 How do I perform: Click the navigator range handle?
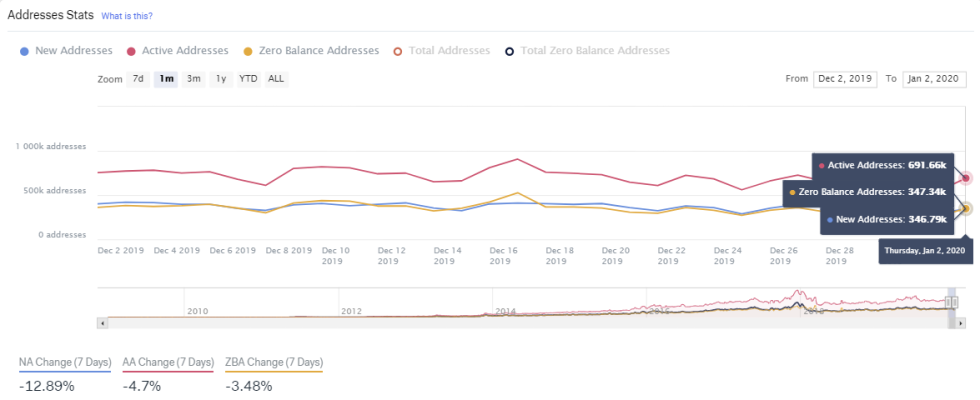[952, 302]
